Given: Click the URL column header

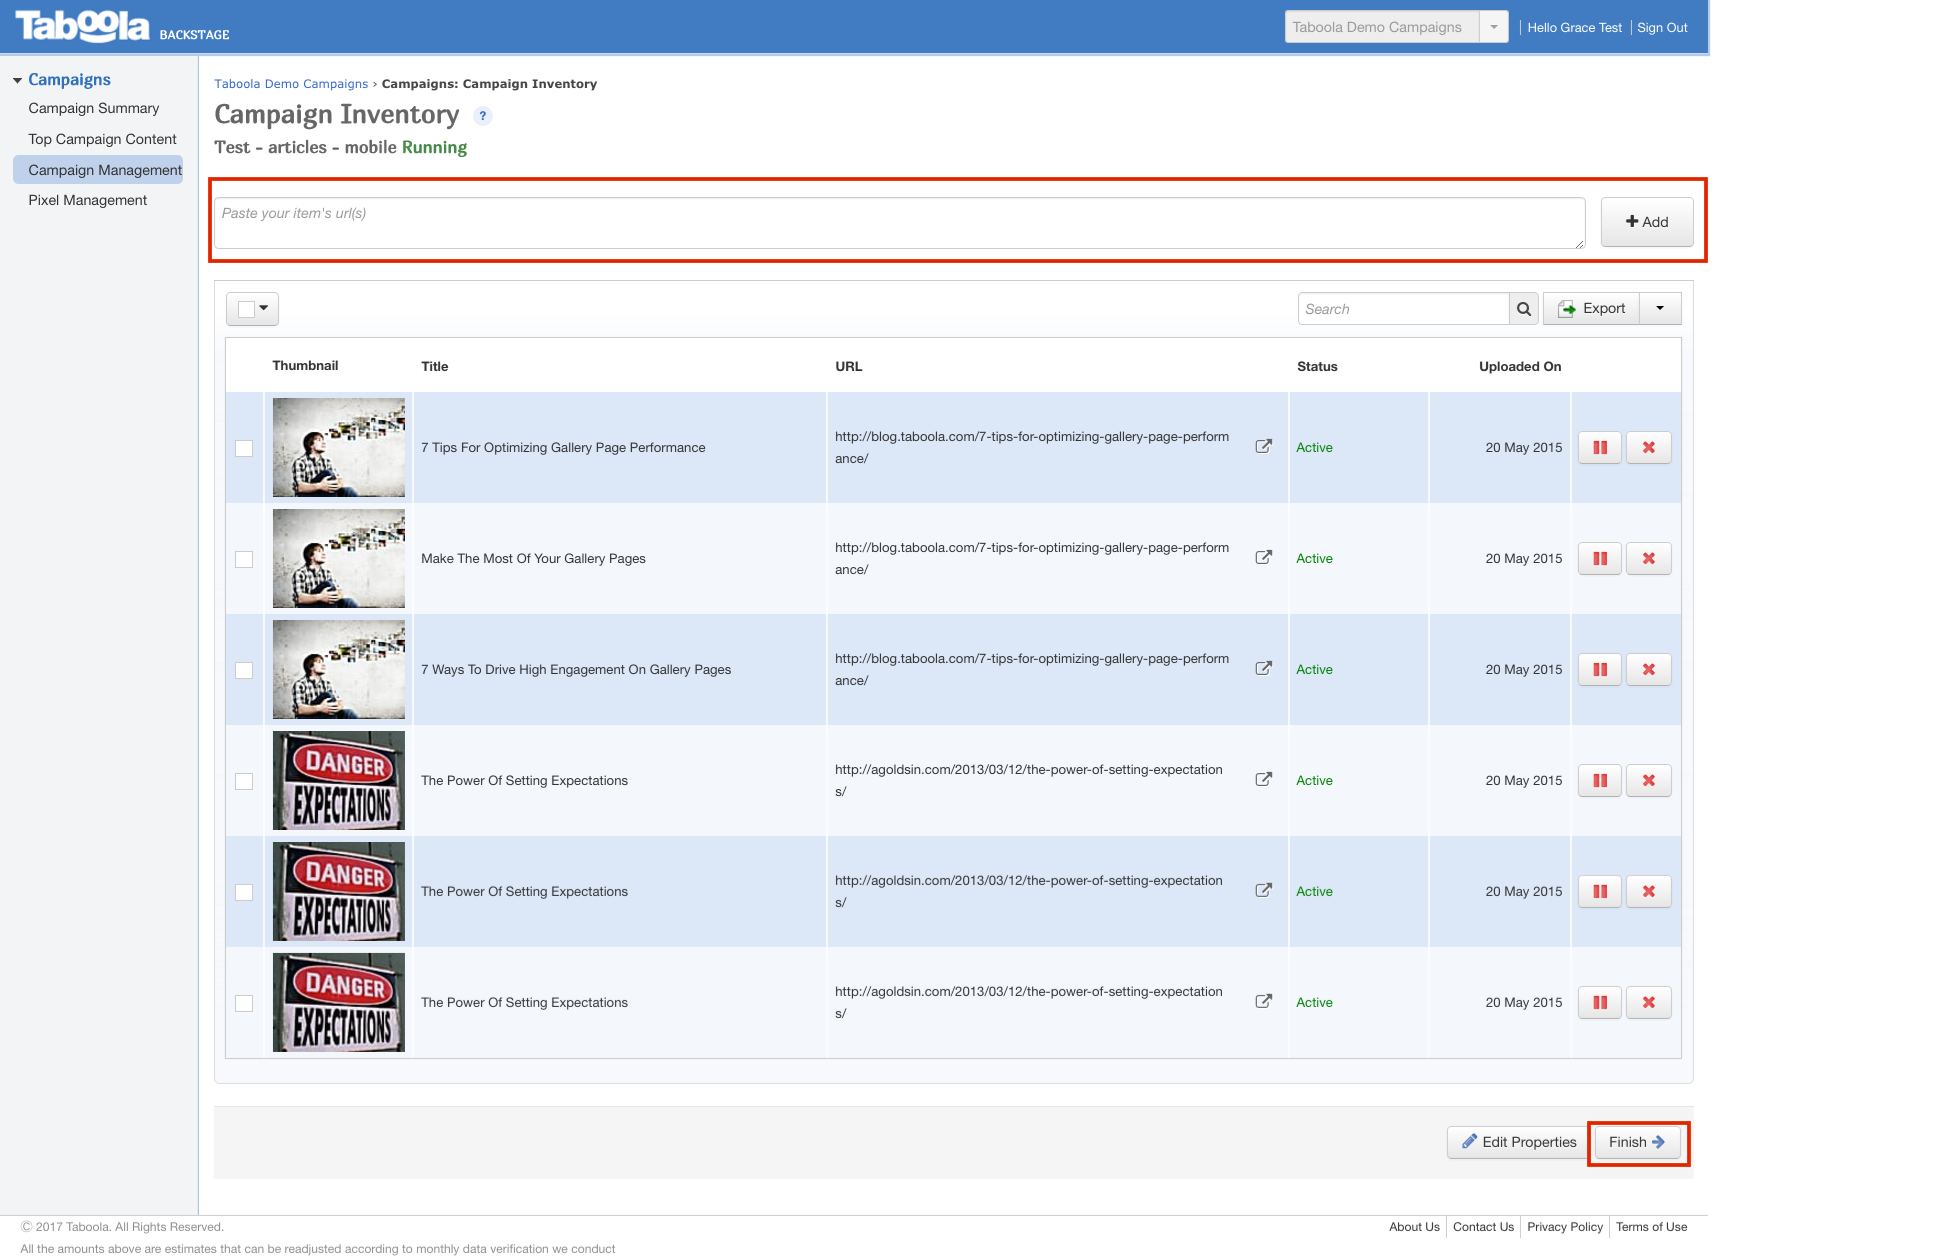Looking at the screenshot, I should point(849,366).
